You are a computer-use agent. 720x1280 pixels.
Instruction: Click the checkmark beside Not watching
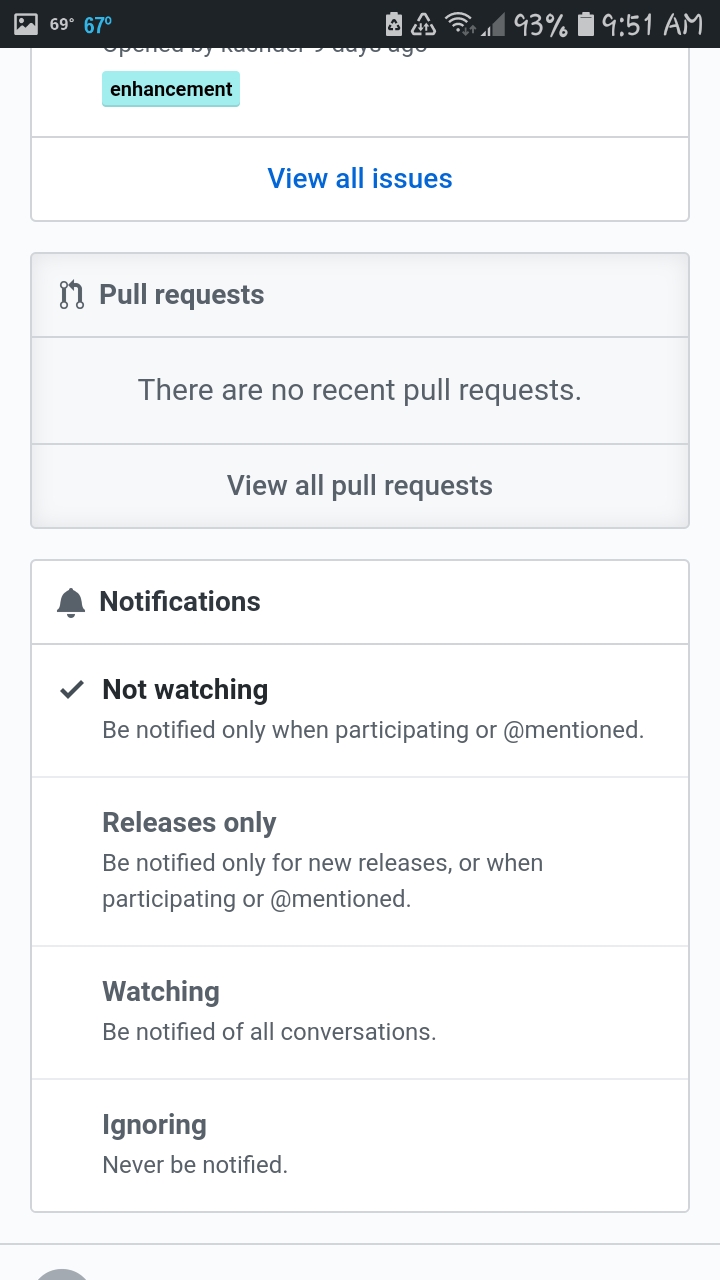click(x=70, y=689)
